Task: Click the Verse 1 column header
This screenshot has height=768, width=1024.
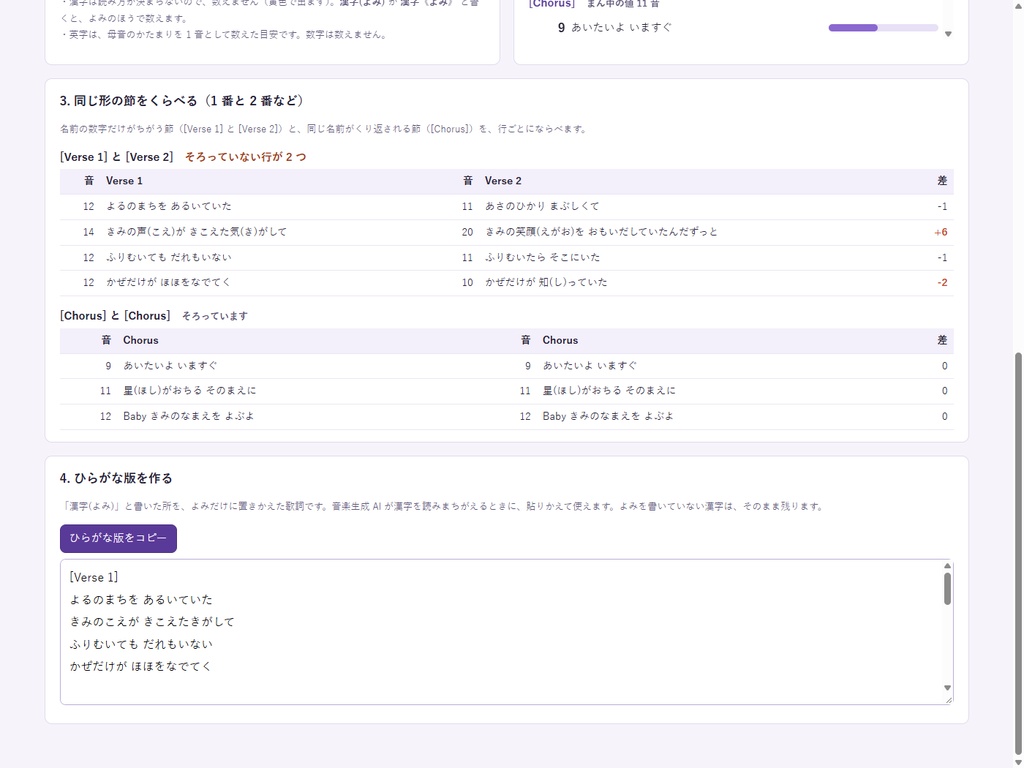Action: point(124,181)
